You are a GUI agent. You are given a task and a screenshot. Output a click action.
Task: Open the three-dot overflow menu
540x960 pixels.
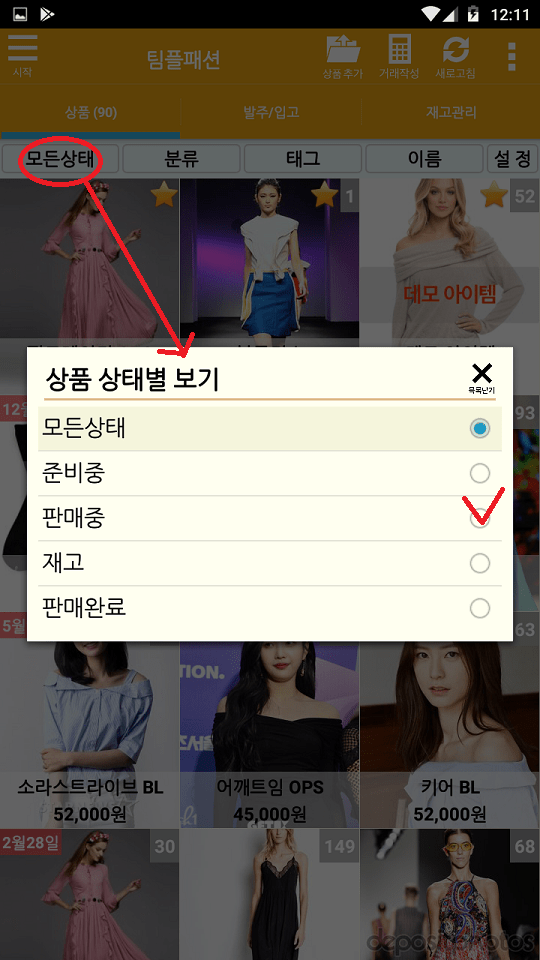tap(512, 56)
